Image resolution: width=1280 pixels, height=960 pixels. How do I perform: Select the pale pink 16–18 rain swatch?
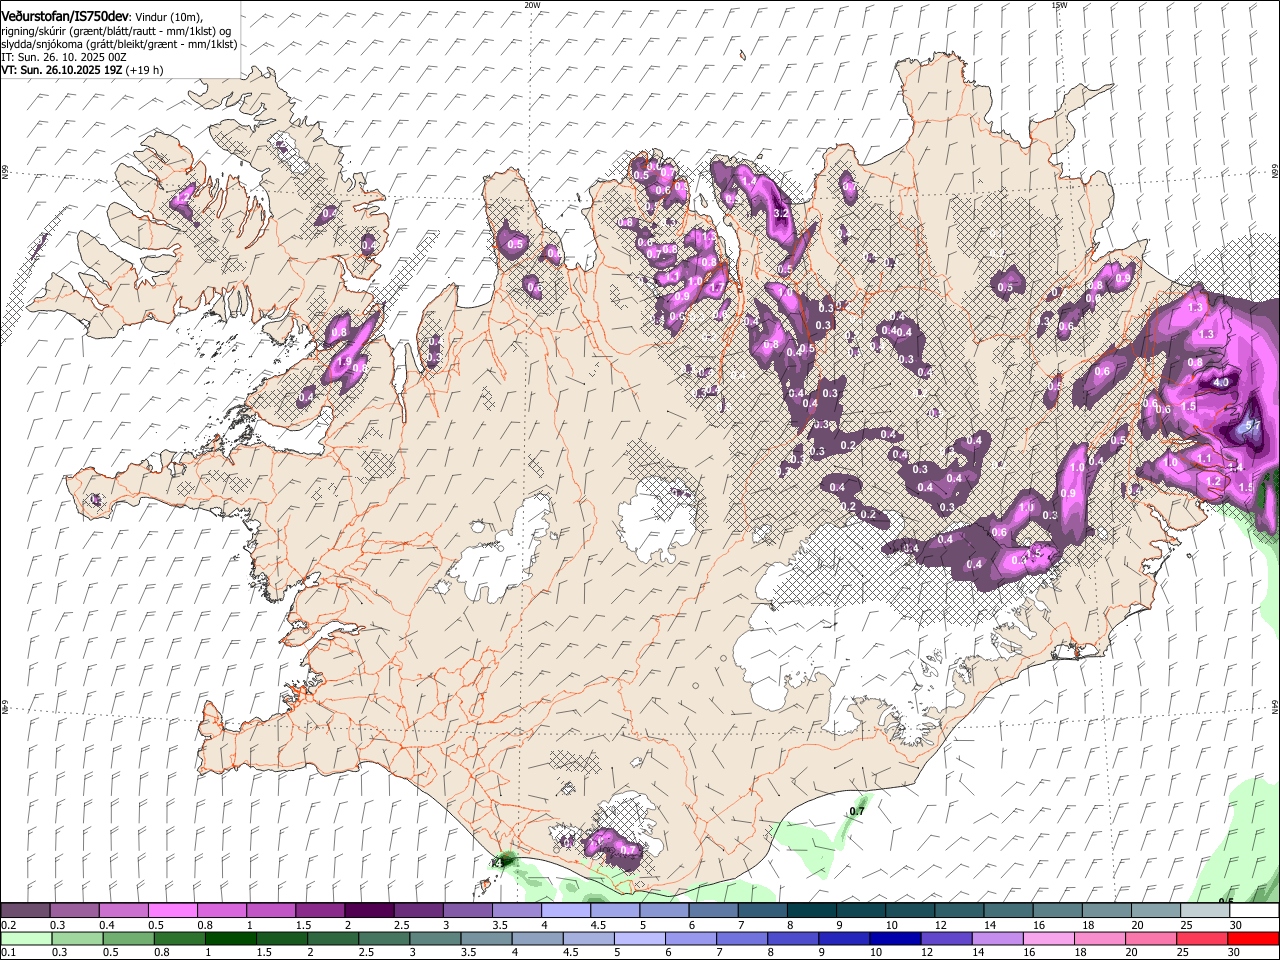point(1049,938)
